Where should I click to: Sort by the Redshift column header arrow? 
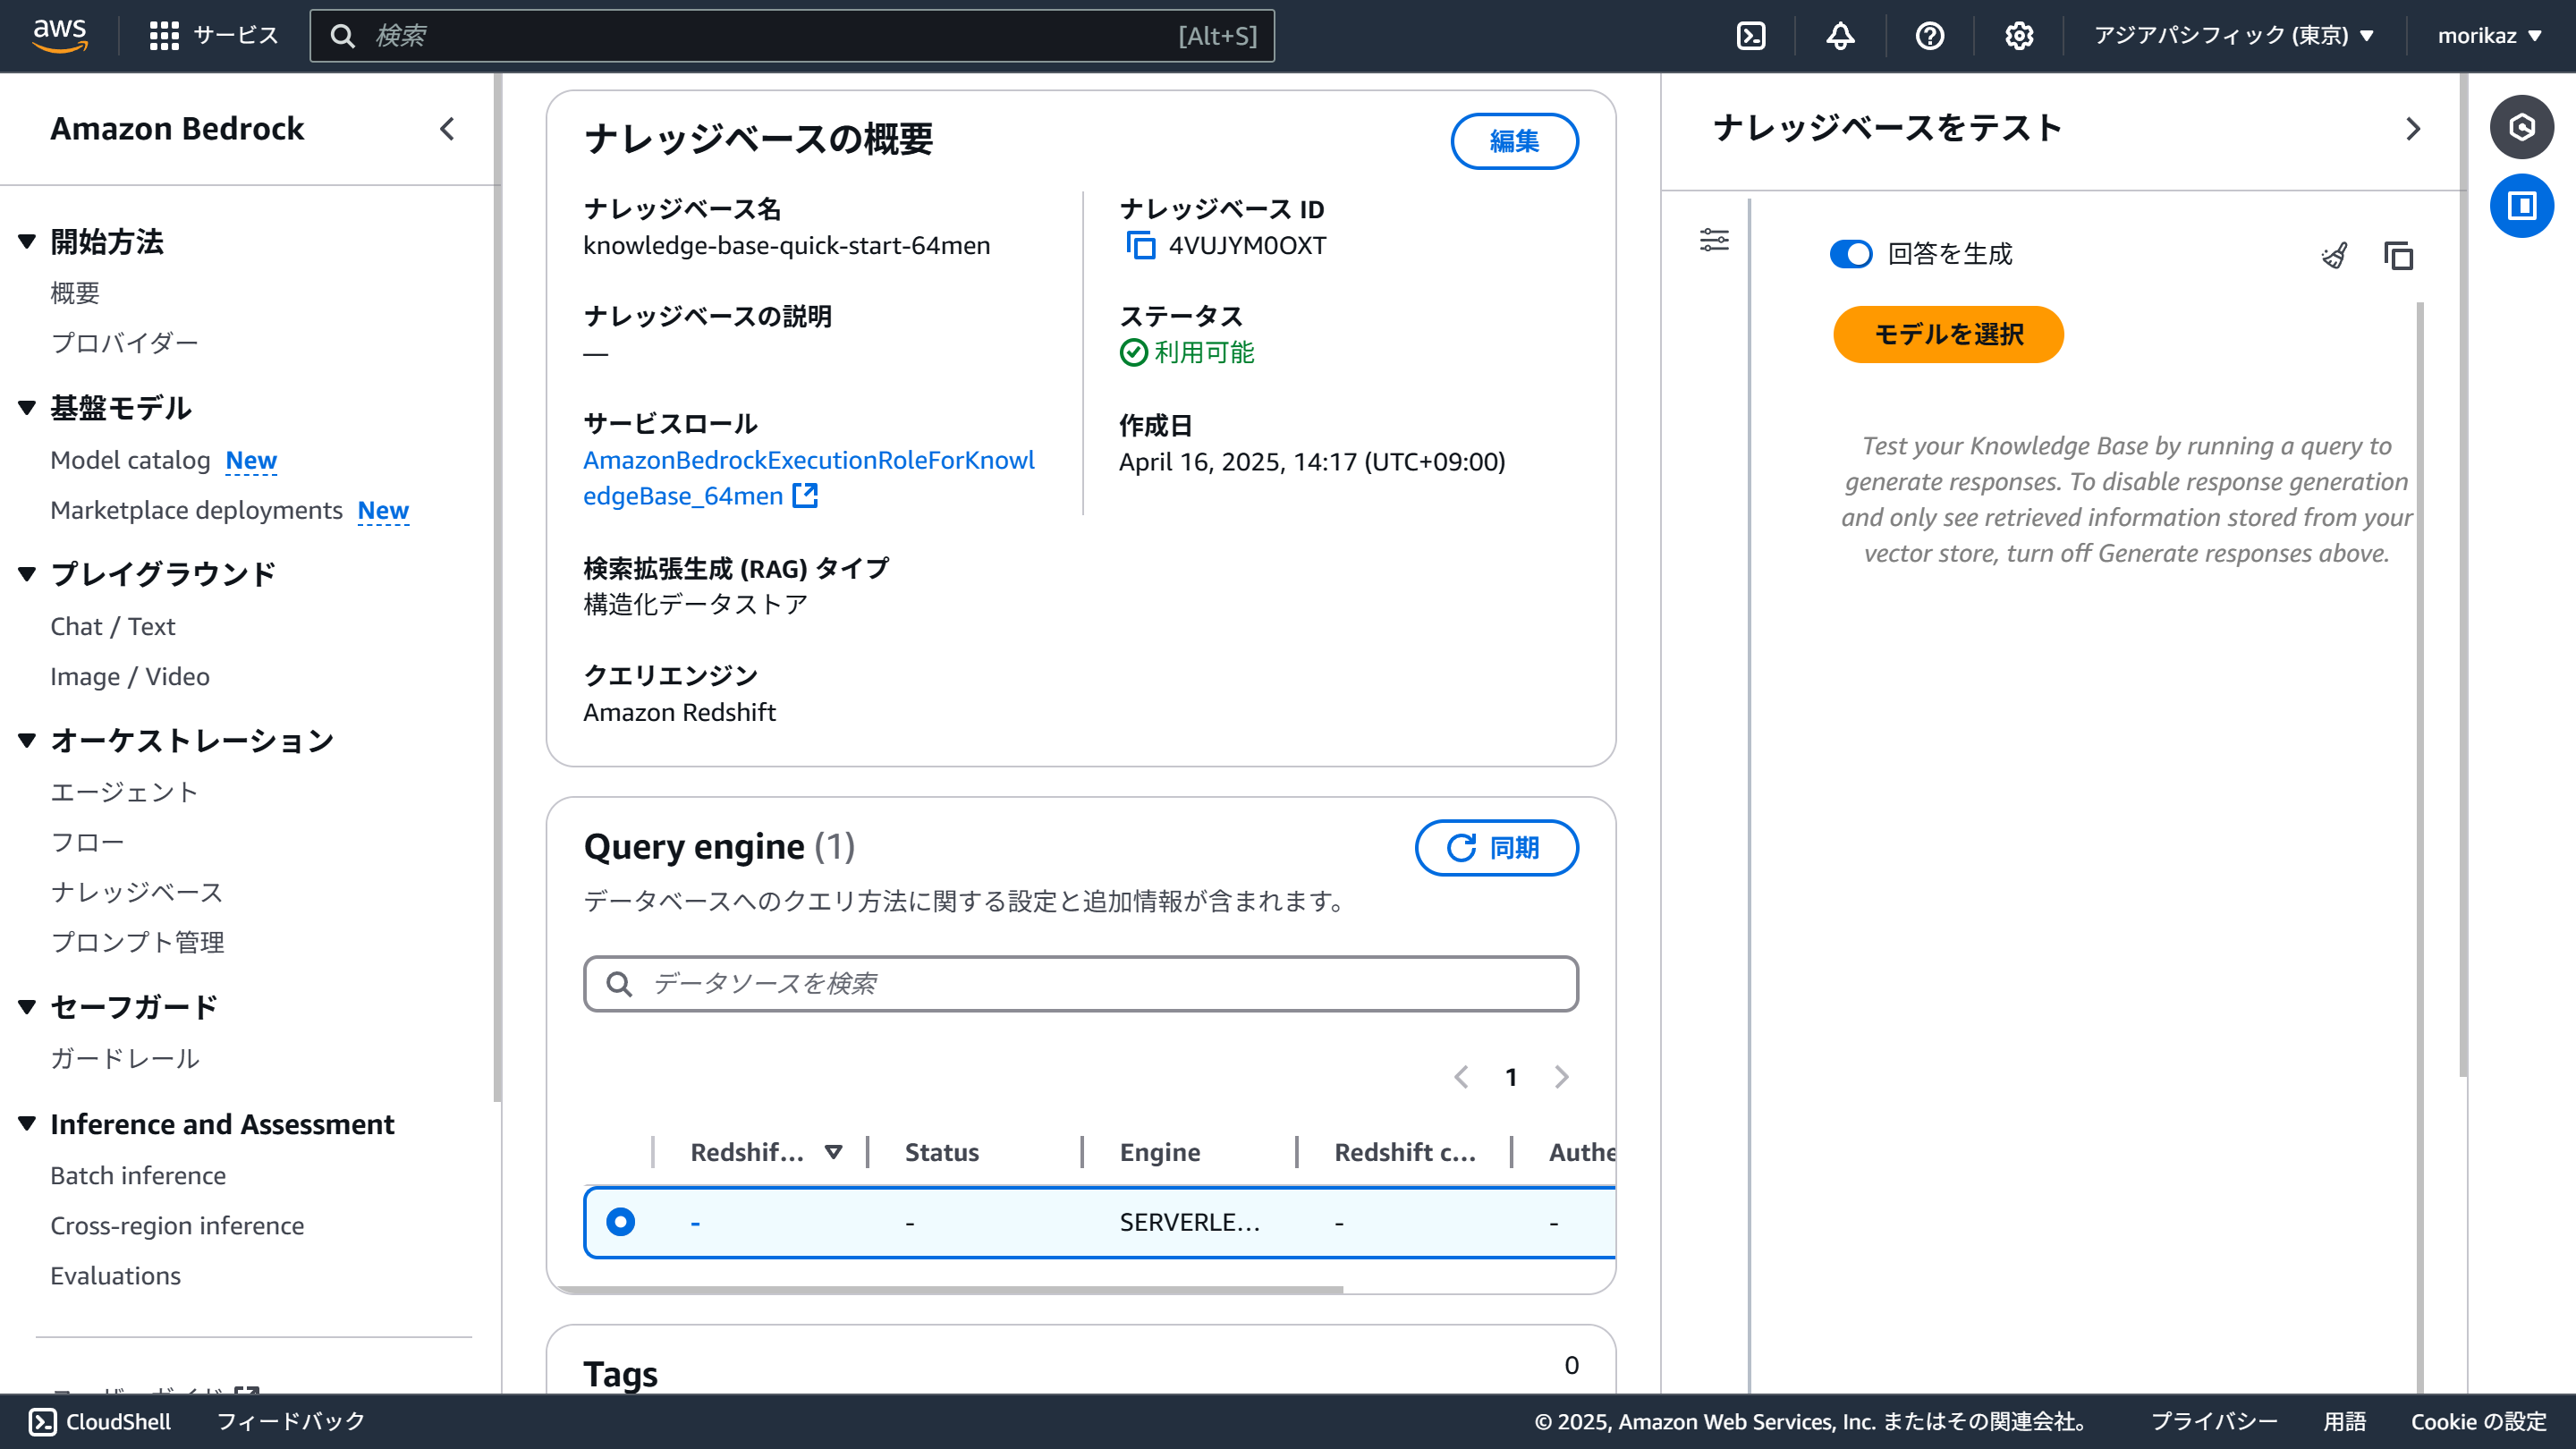(833, 1152)
